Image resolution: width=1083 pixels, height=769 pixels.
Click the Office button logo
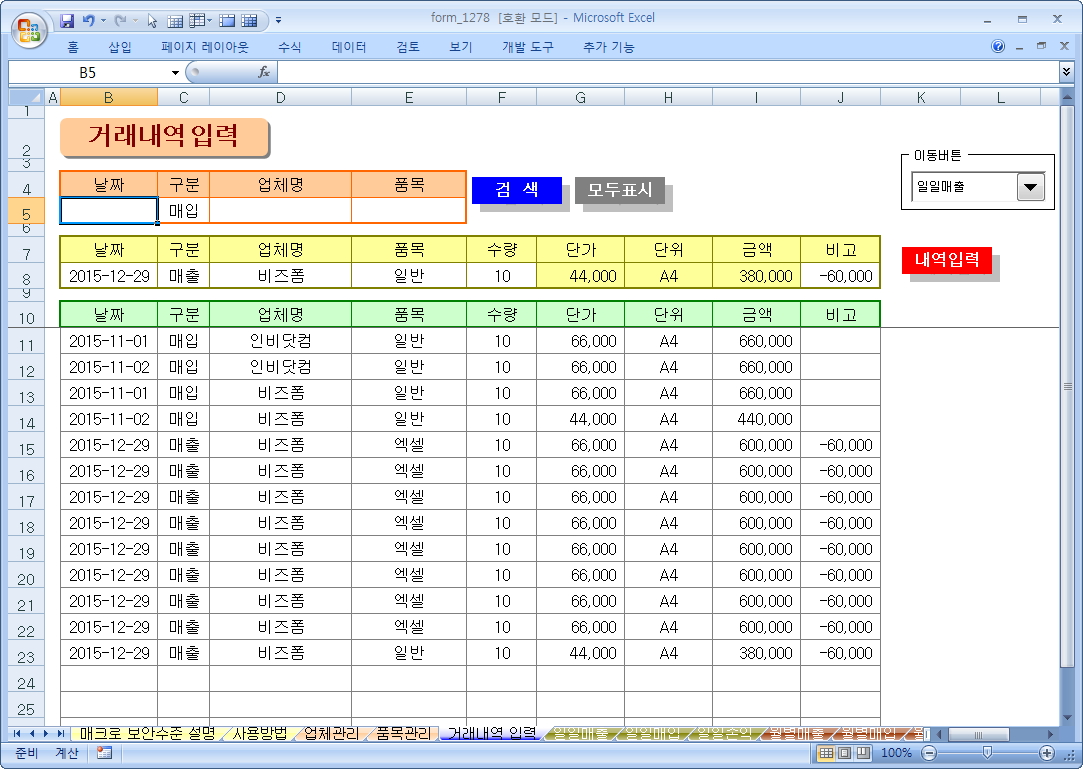[28, 30]
